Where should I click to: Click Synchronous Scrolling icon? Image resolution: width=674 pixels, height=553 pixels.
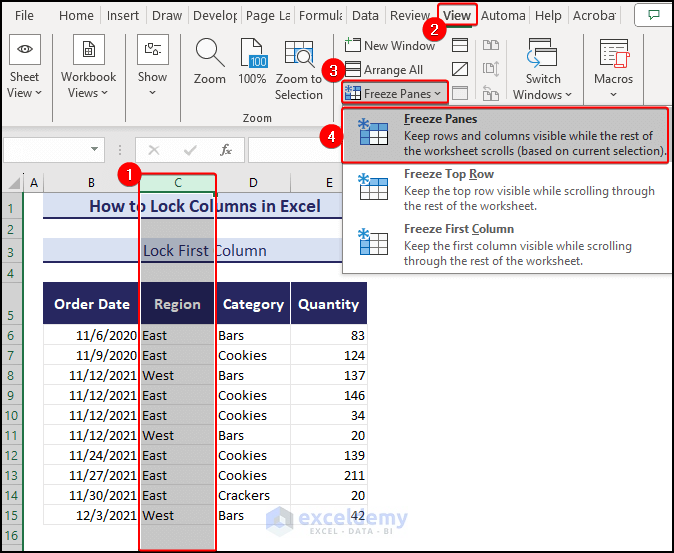(x=491, y=69)
